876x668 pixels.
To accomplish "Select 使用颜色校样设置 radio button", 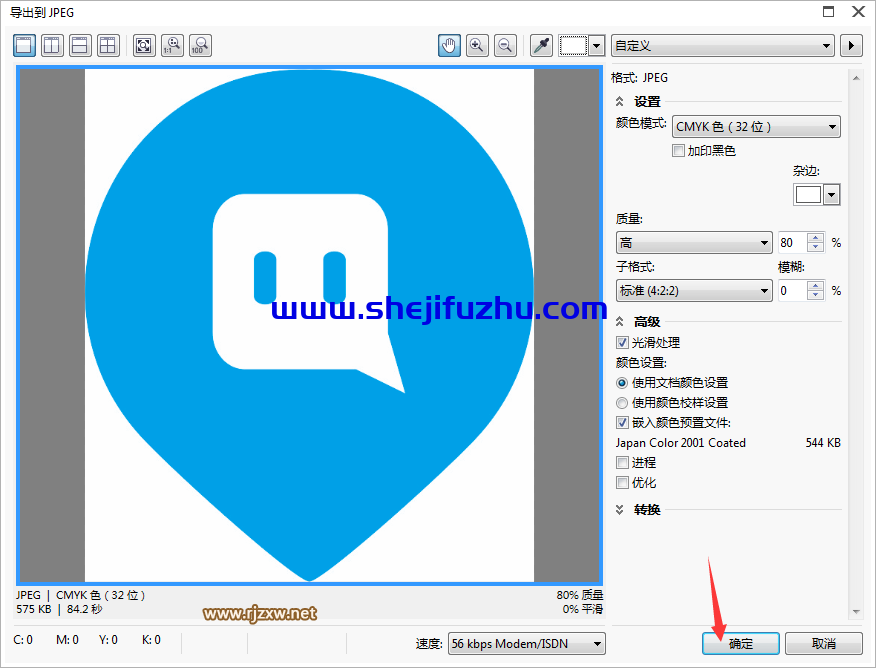I will pyautogui.click(x=622, y=403).
